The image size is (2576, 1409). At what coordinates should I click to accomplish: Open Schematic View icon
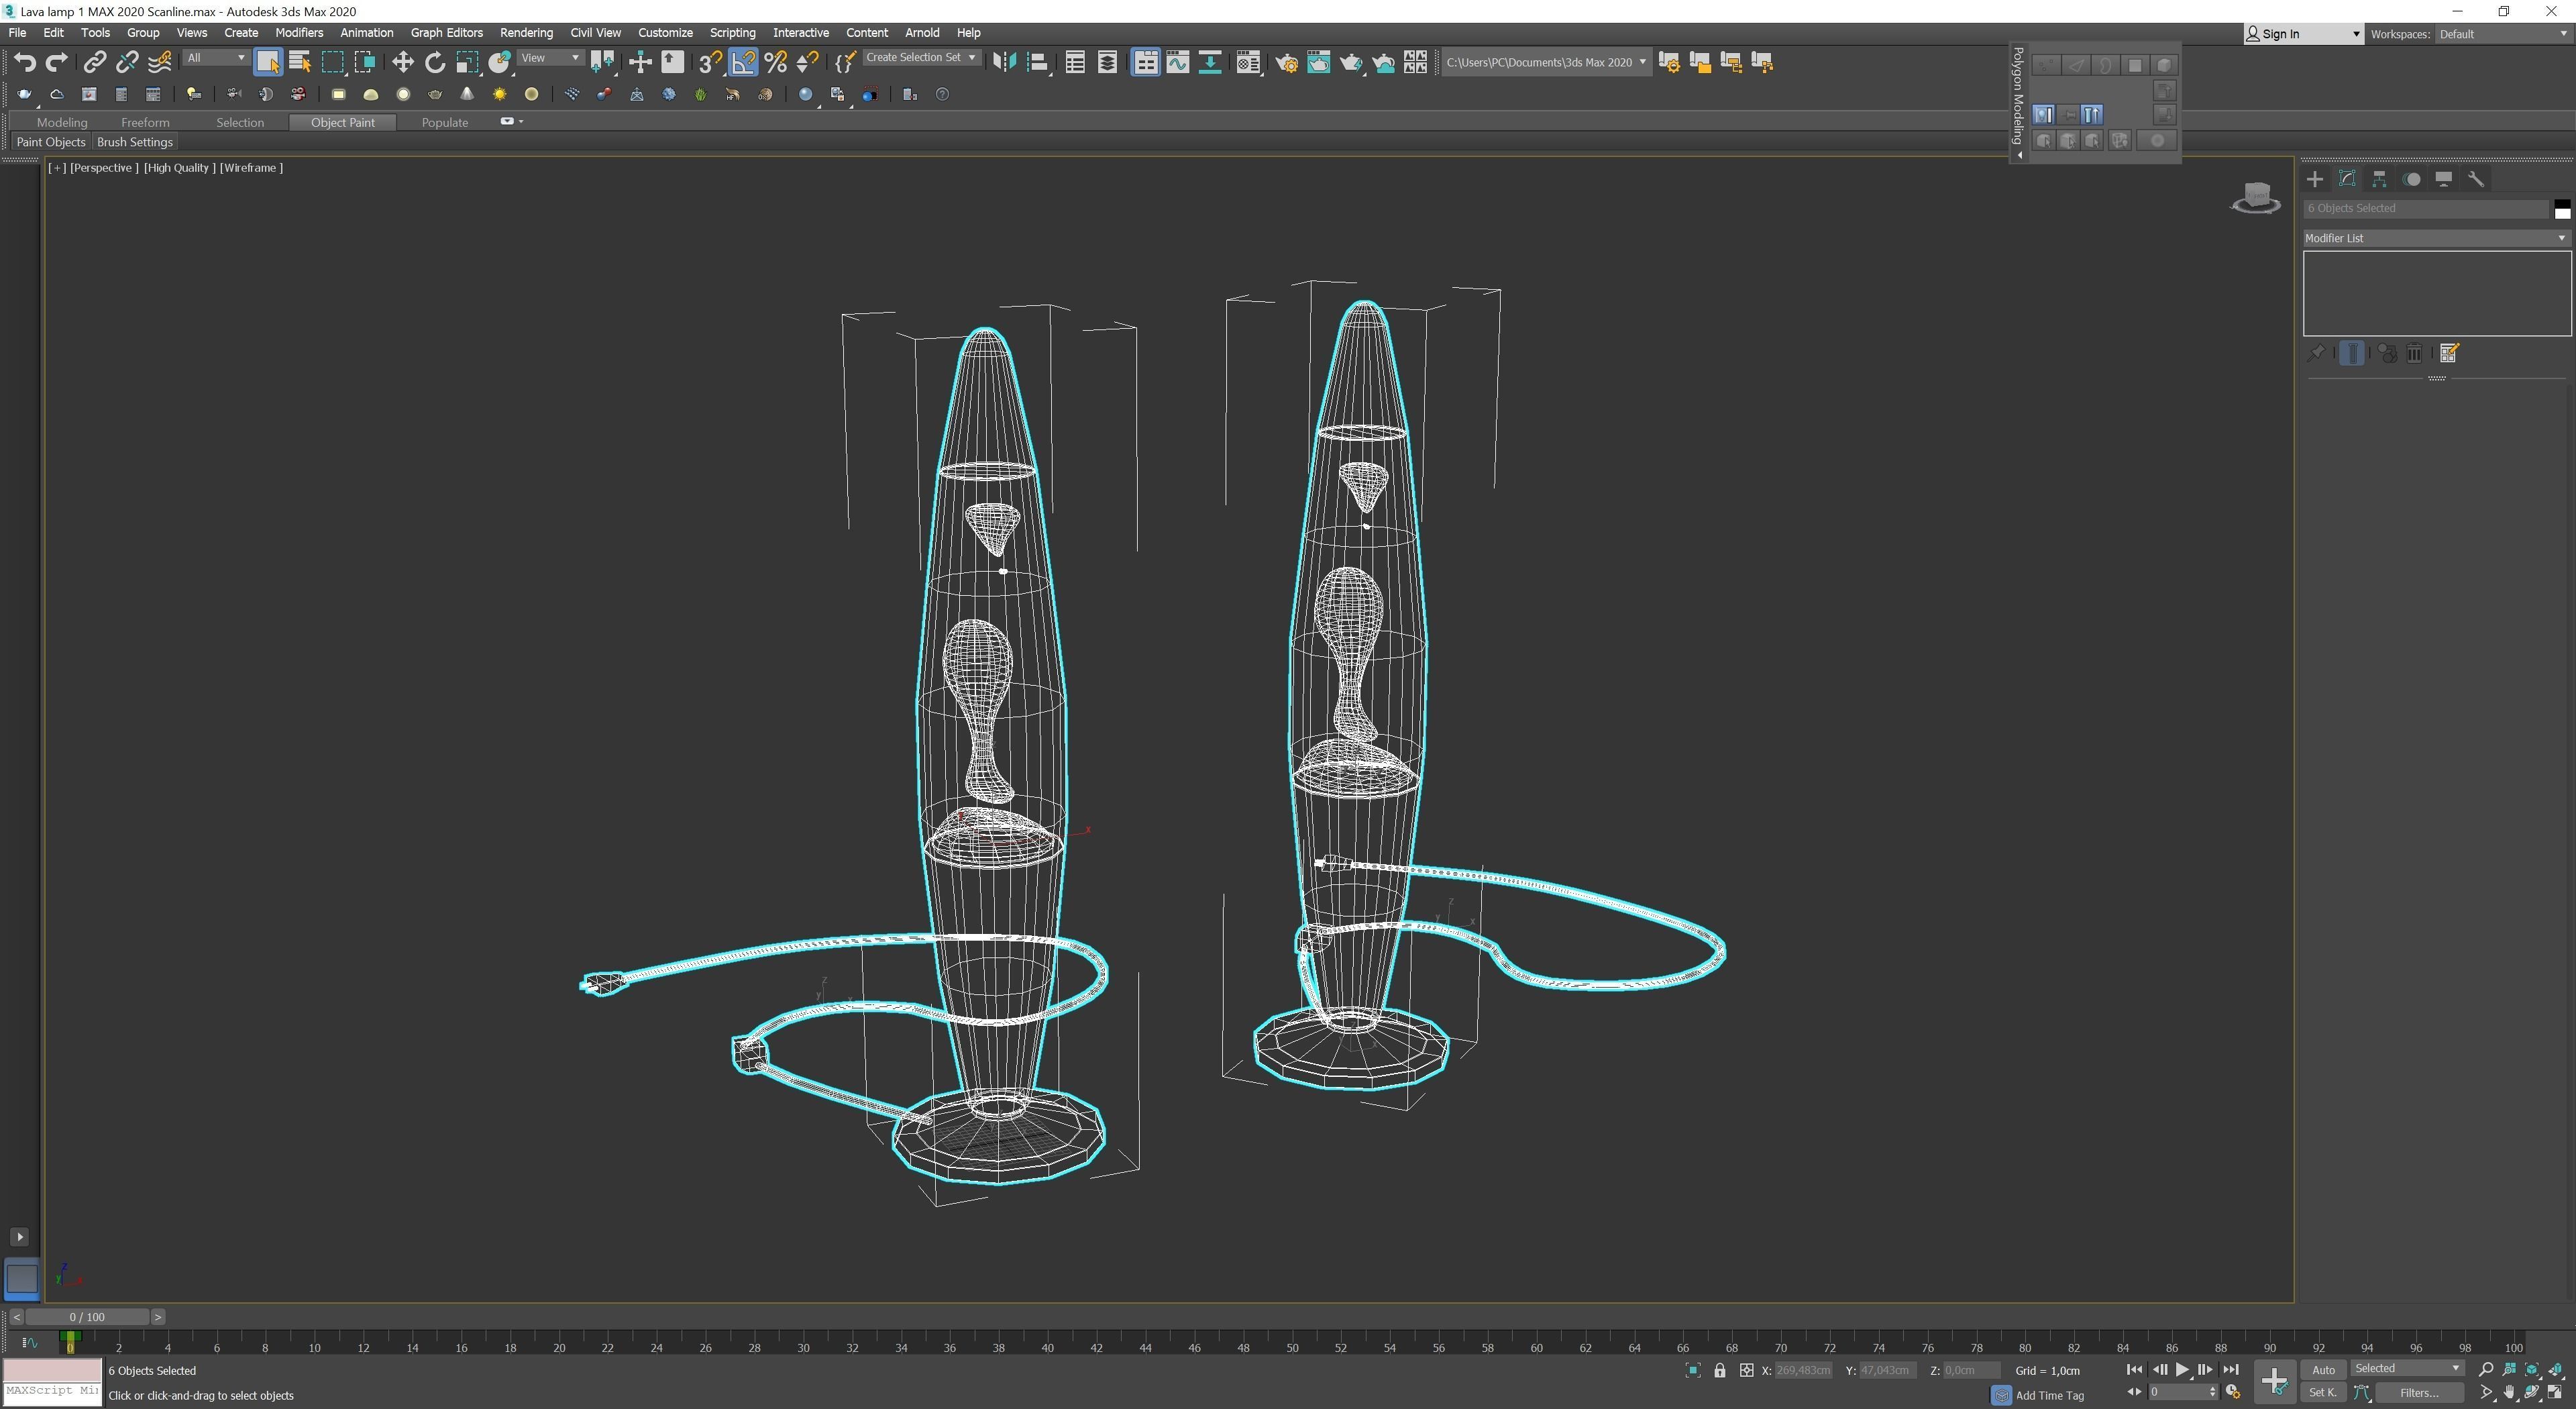click(x=1210, y=63)
